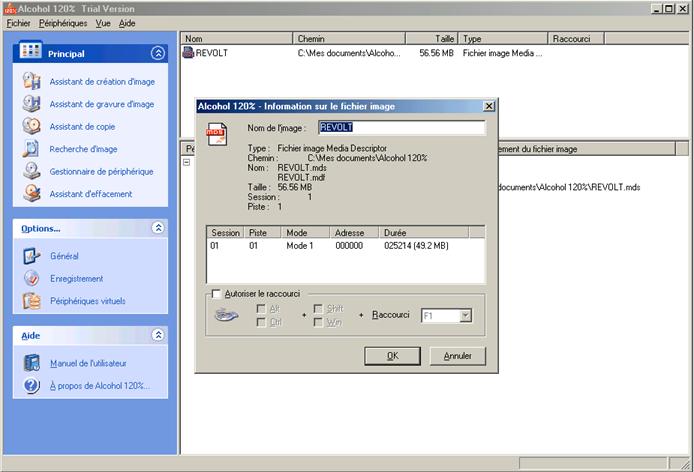Click the REVOLT image file icon in list
The image size is (694, 472).
coord(189,53)
